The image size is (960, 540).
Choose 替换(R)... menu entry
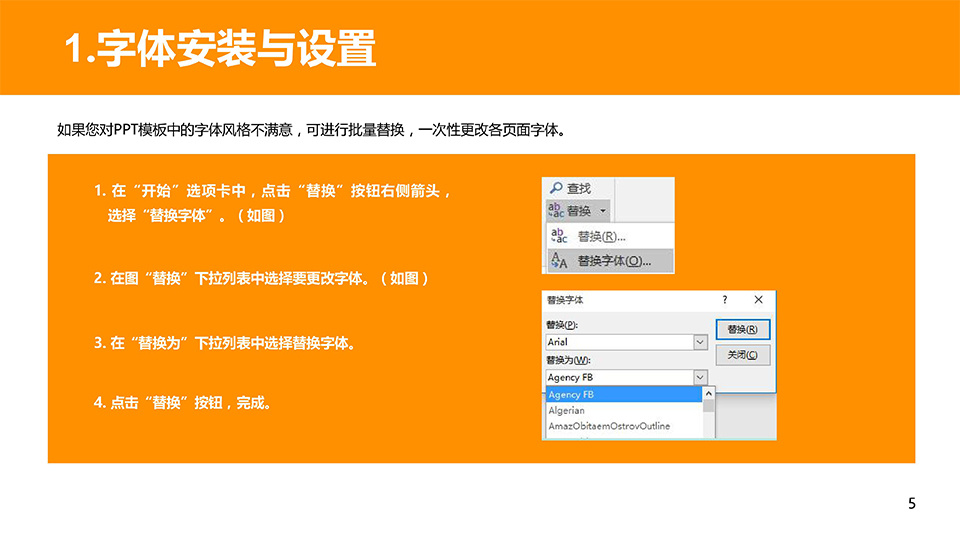click(602, 237)
